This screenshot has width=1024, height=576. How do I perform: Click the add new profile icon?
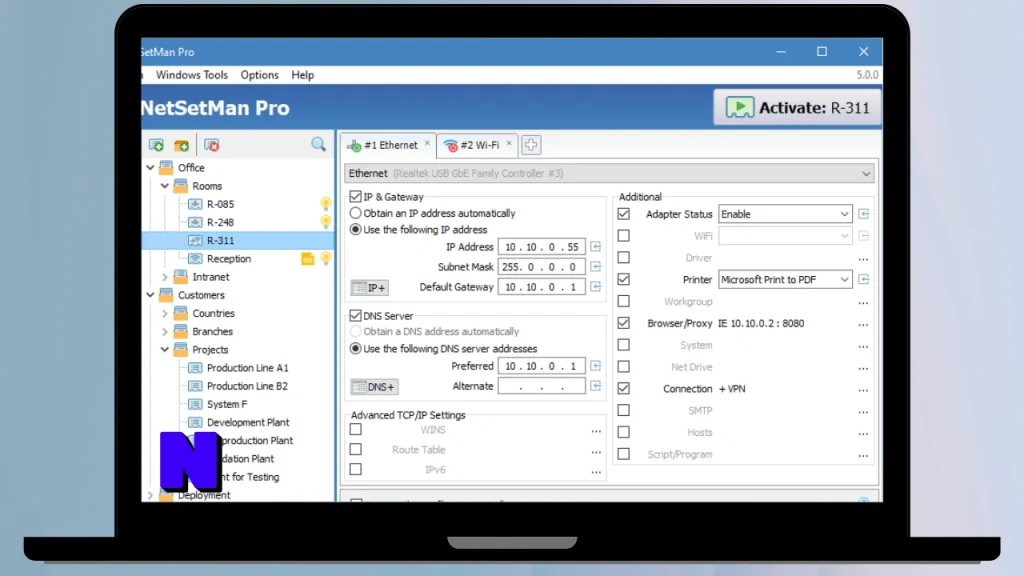[156, 145]
